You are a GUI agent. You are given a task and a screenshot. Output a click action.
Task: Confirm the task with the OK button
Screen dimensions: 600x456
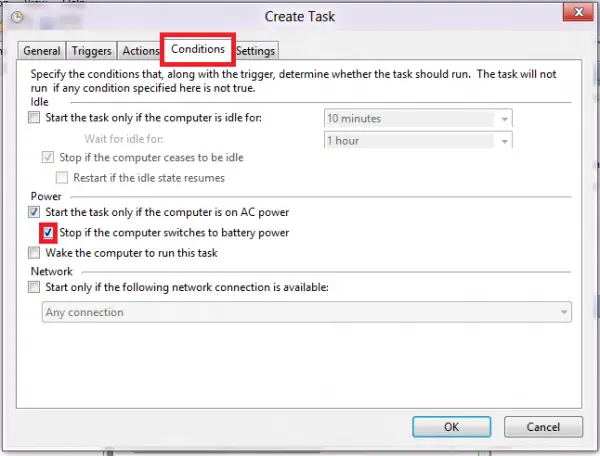tap(452, 427)
